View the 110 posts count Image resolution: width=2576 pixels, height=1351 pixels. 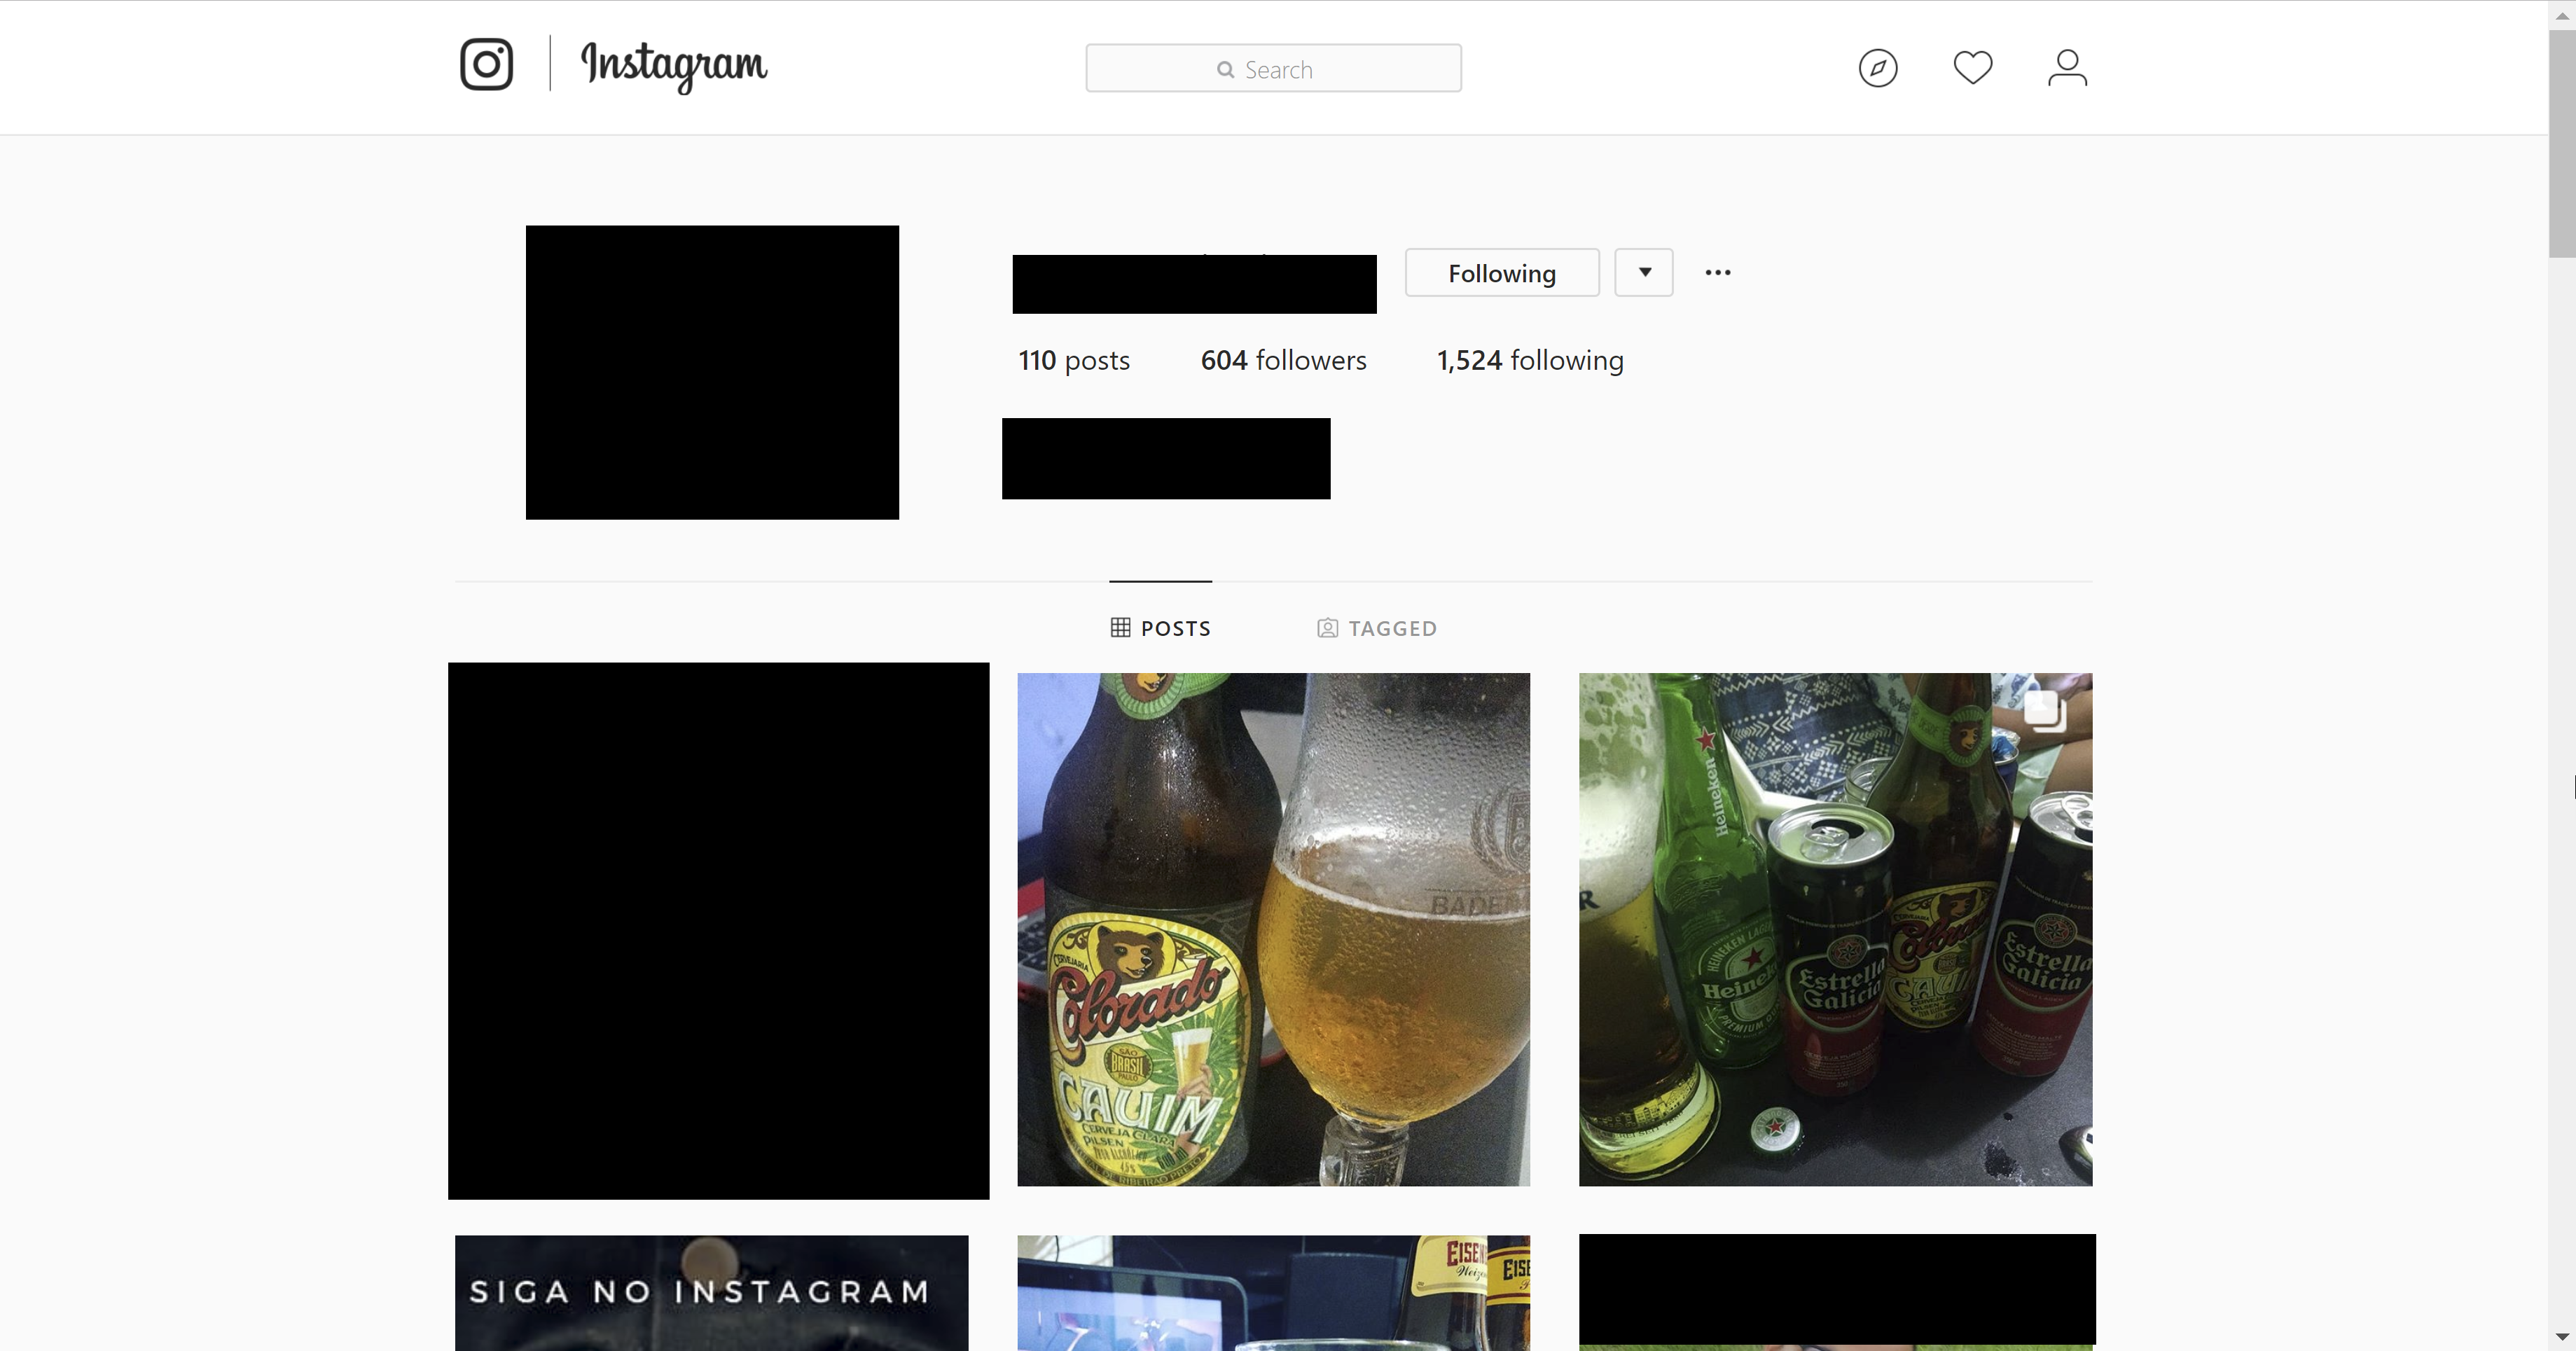click(1074, 360)
